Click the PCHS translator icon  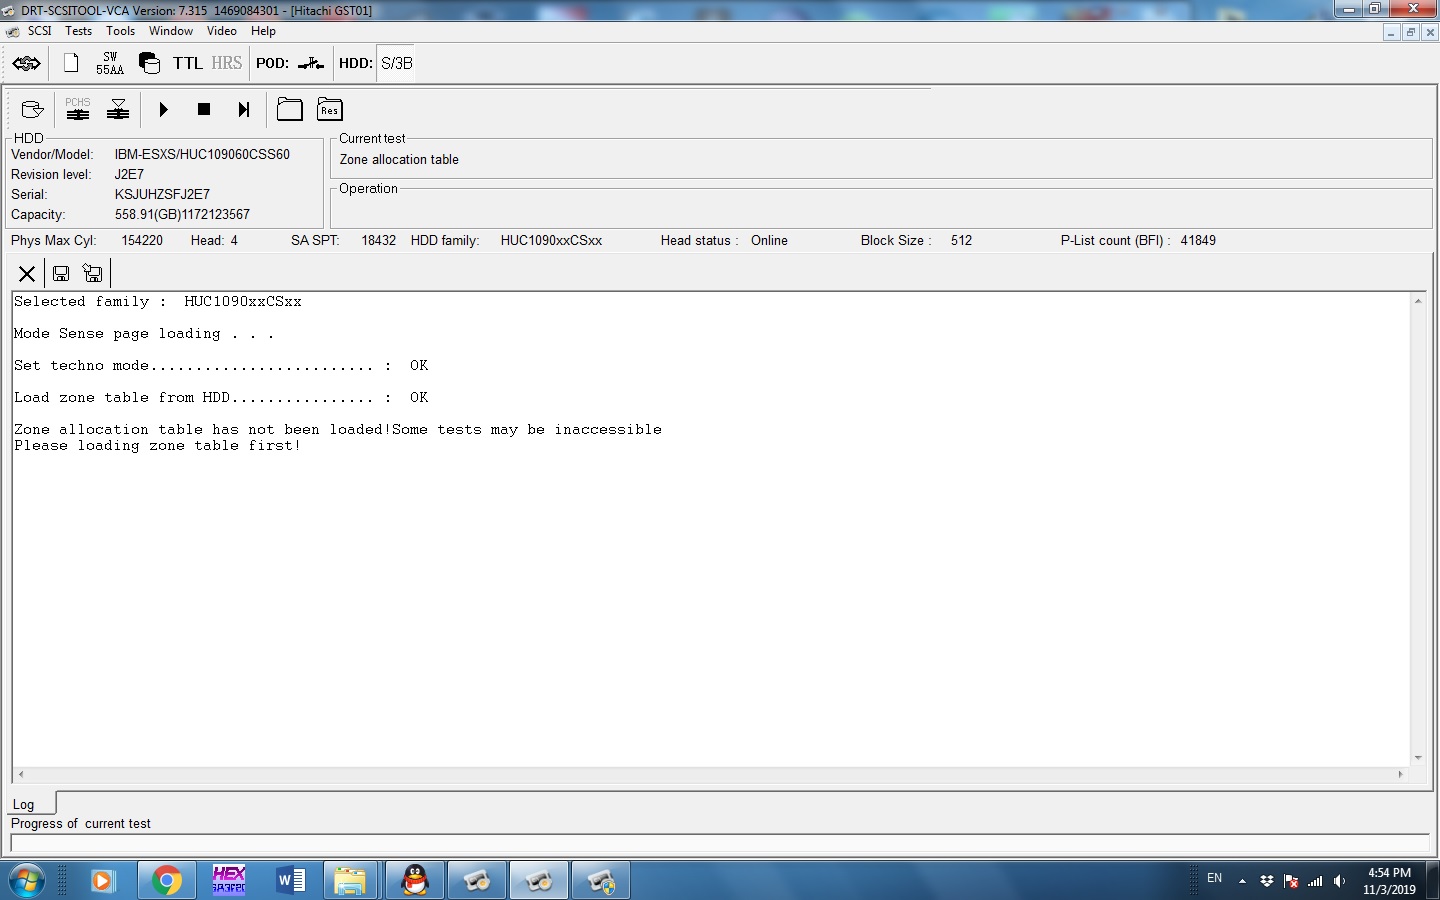click(78, 109)
